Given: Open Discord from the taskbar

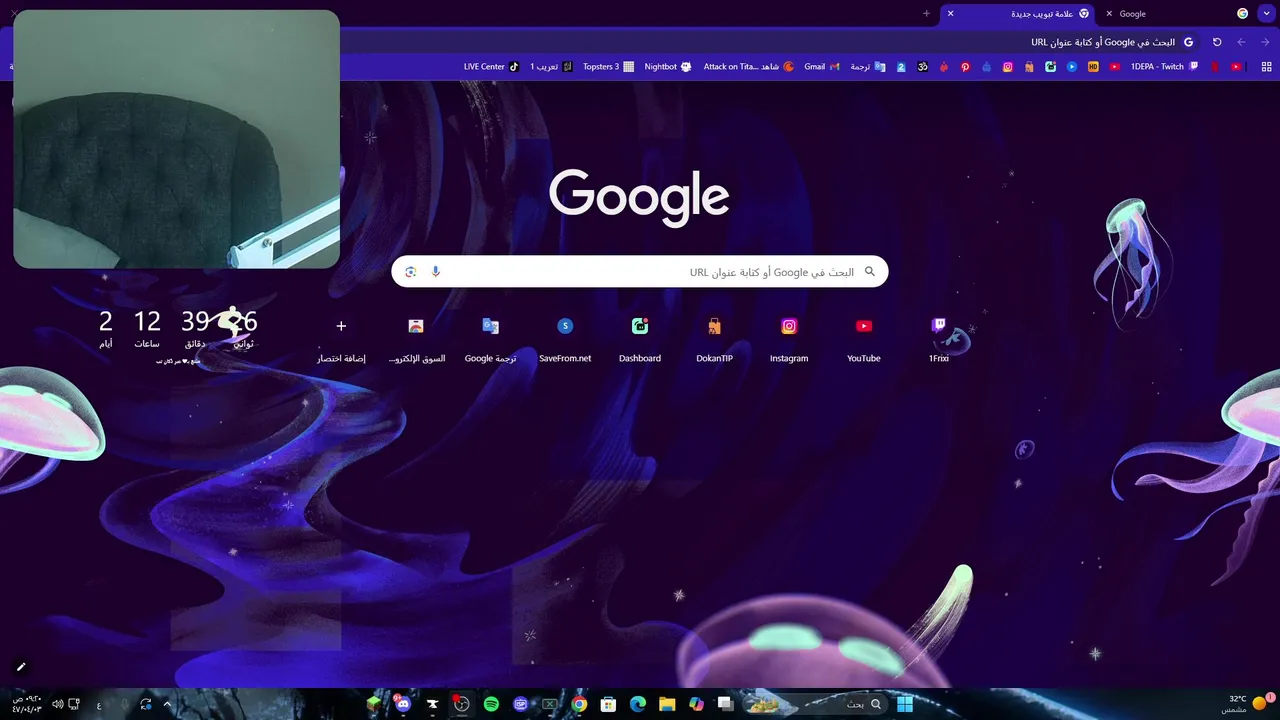Looking at the screenshot, I should pos(403,704).
